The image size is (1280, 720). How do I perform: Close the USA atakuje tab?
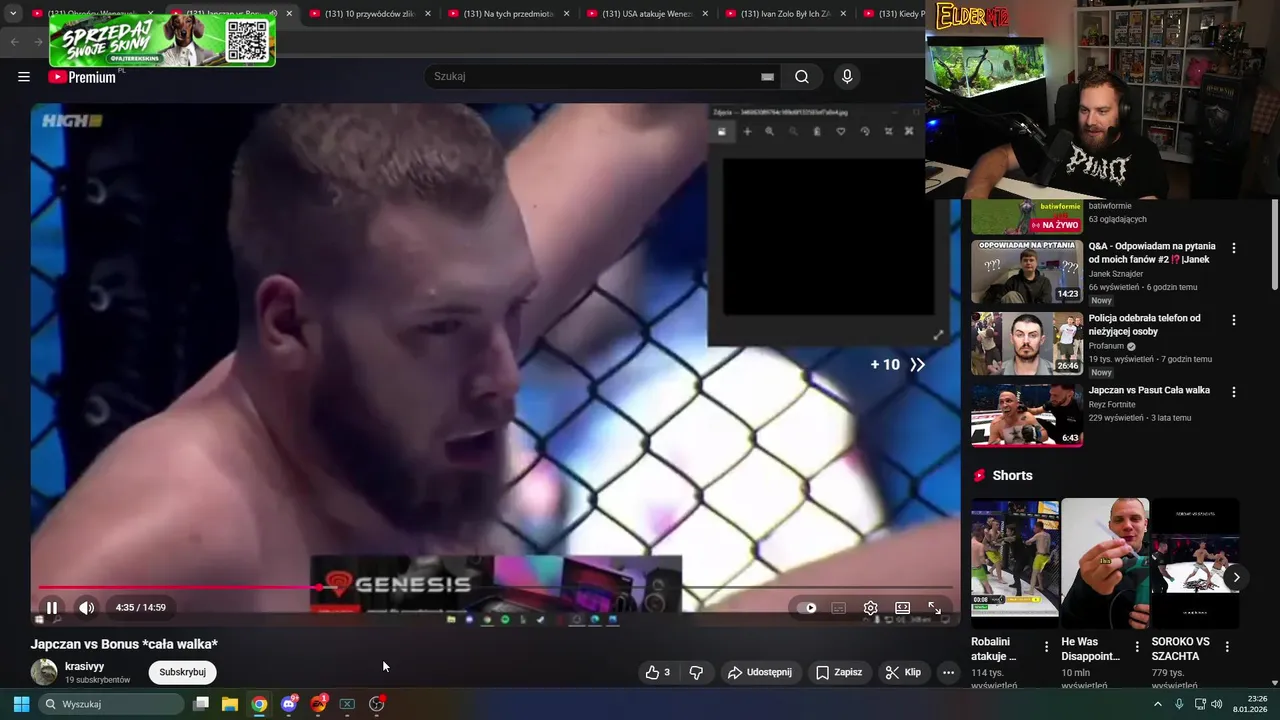(706, 14)
